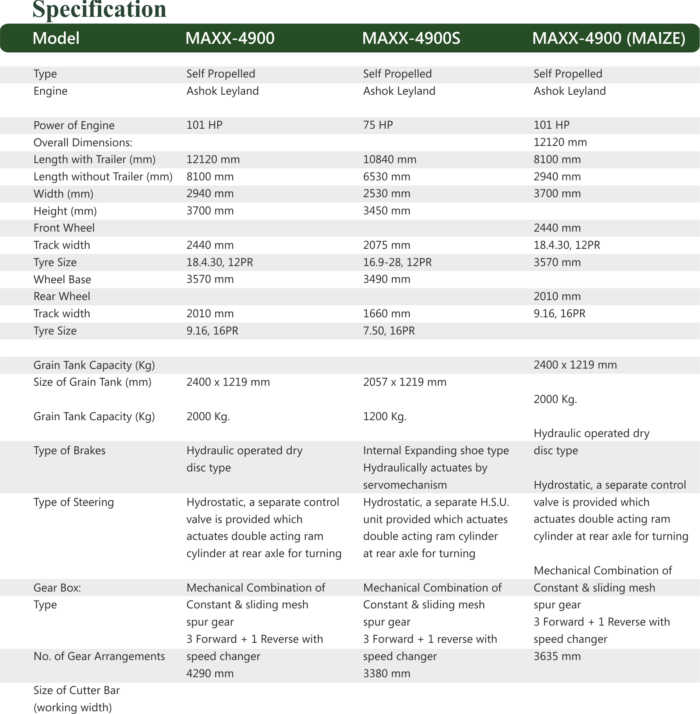Click "Hydrostatic, a separate H.S.U." line
Screen dimensions: 700x714
pyautogui.click(x=436, y=502)
